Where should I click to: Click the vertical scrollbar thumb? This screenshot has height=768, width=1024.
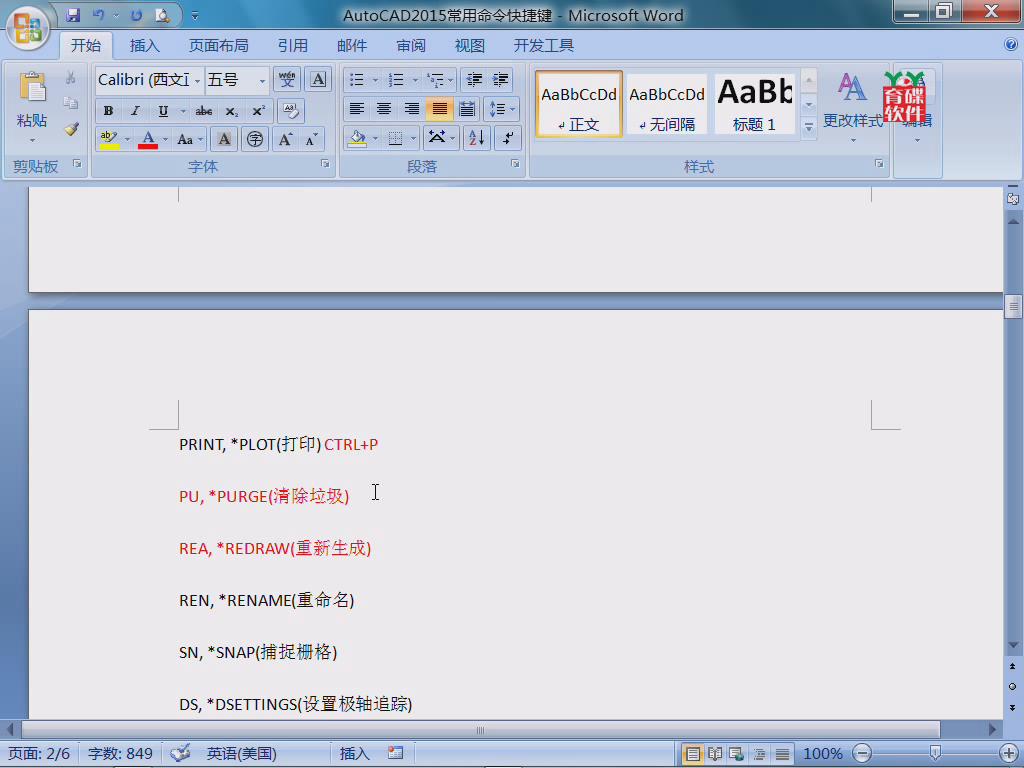[x=1013, y=305]
